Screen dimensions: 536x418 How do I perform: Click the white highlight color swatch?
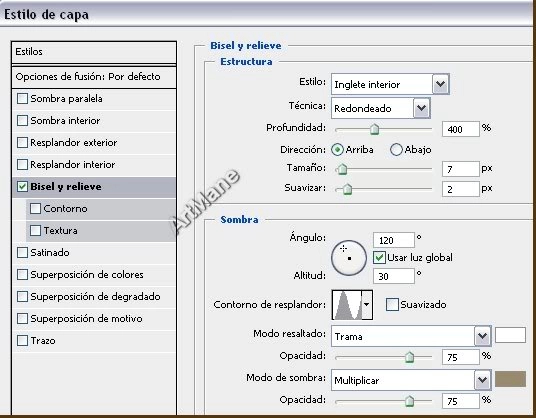510,335
